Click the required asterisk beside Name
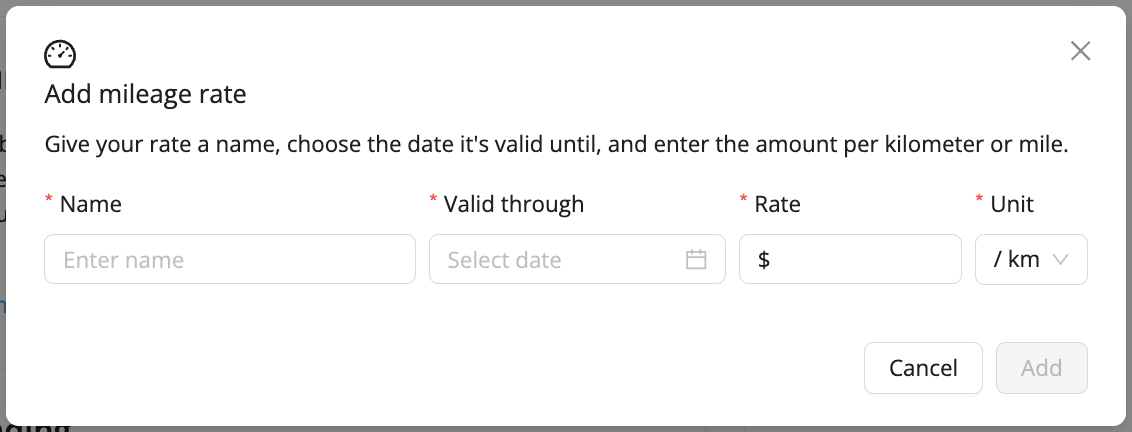Image resolution: width=1132 pixels, height=432 pixels. 49,202
